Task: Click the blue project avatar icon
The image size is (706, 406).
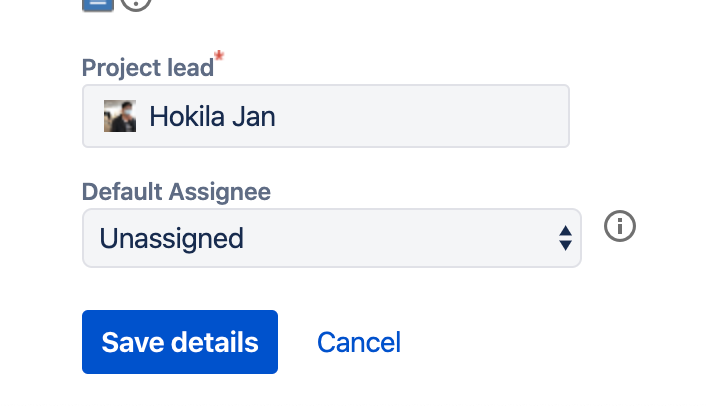Action: [x=98, y=5]
